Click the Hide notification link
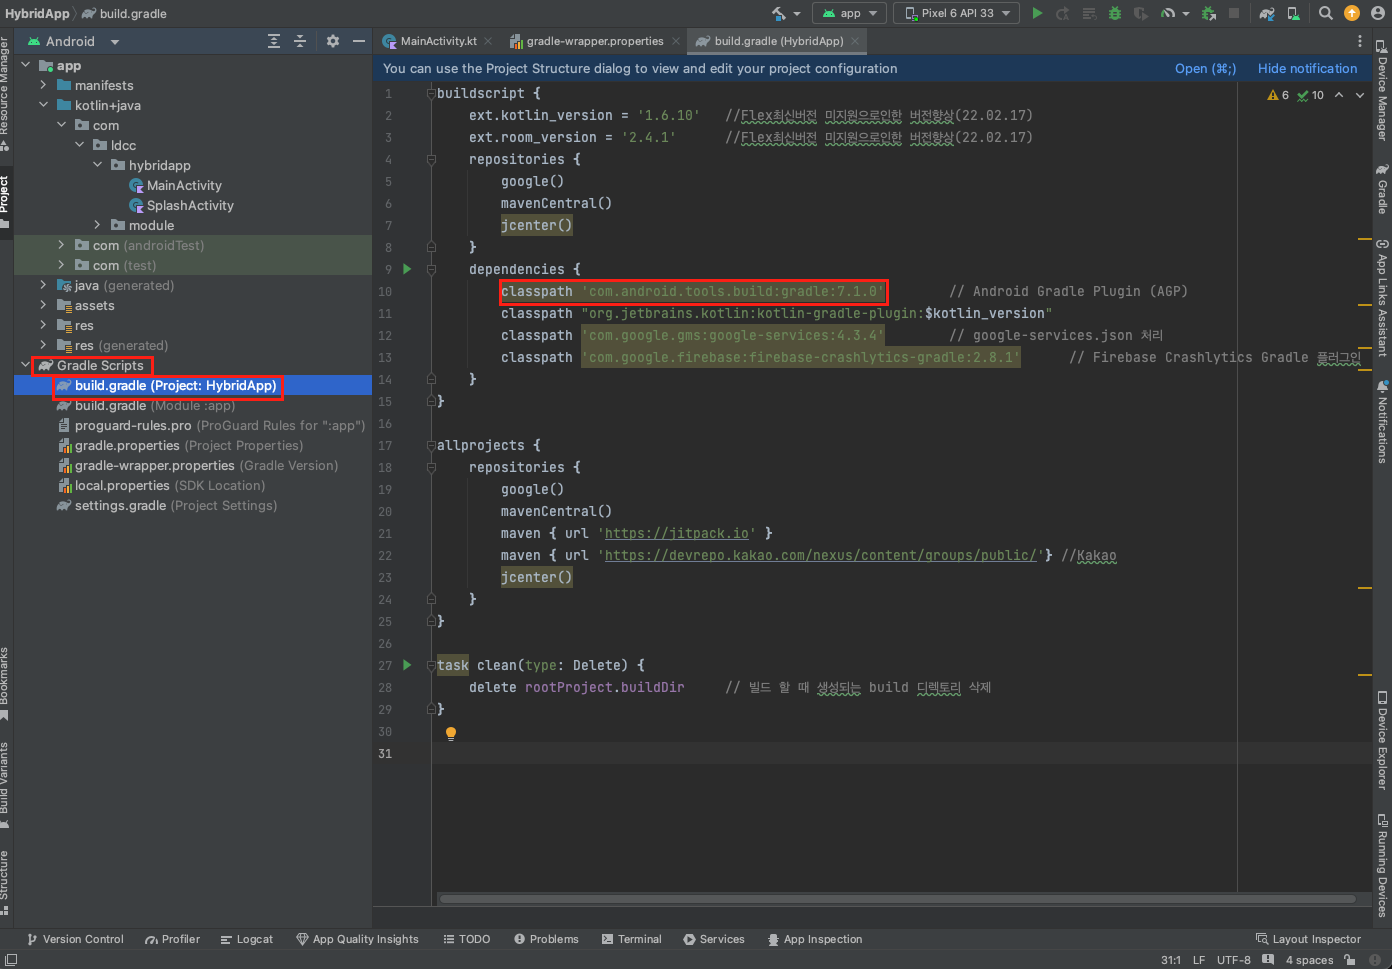This screenshot has height=969, width=1392. (1307, 69)
